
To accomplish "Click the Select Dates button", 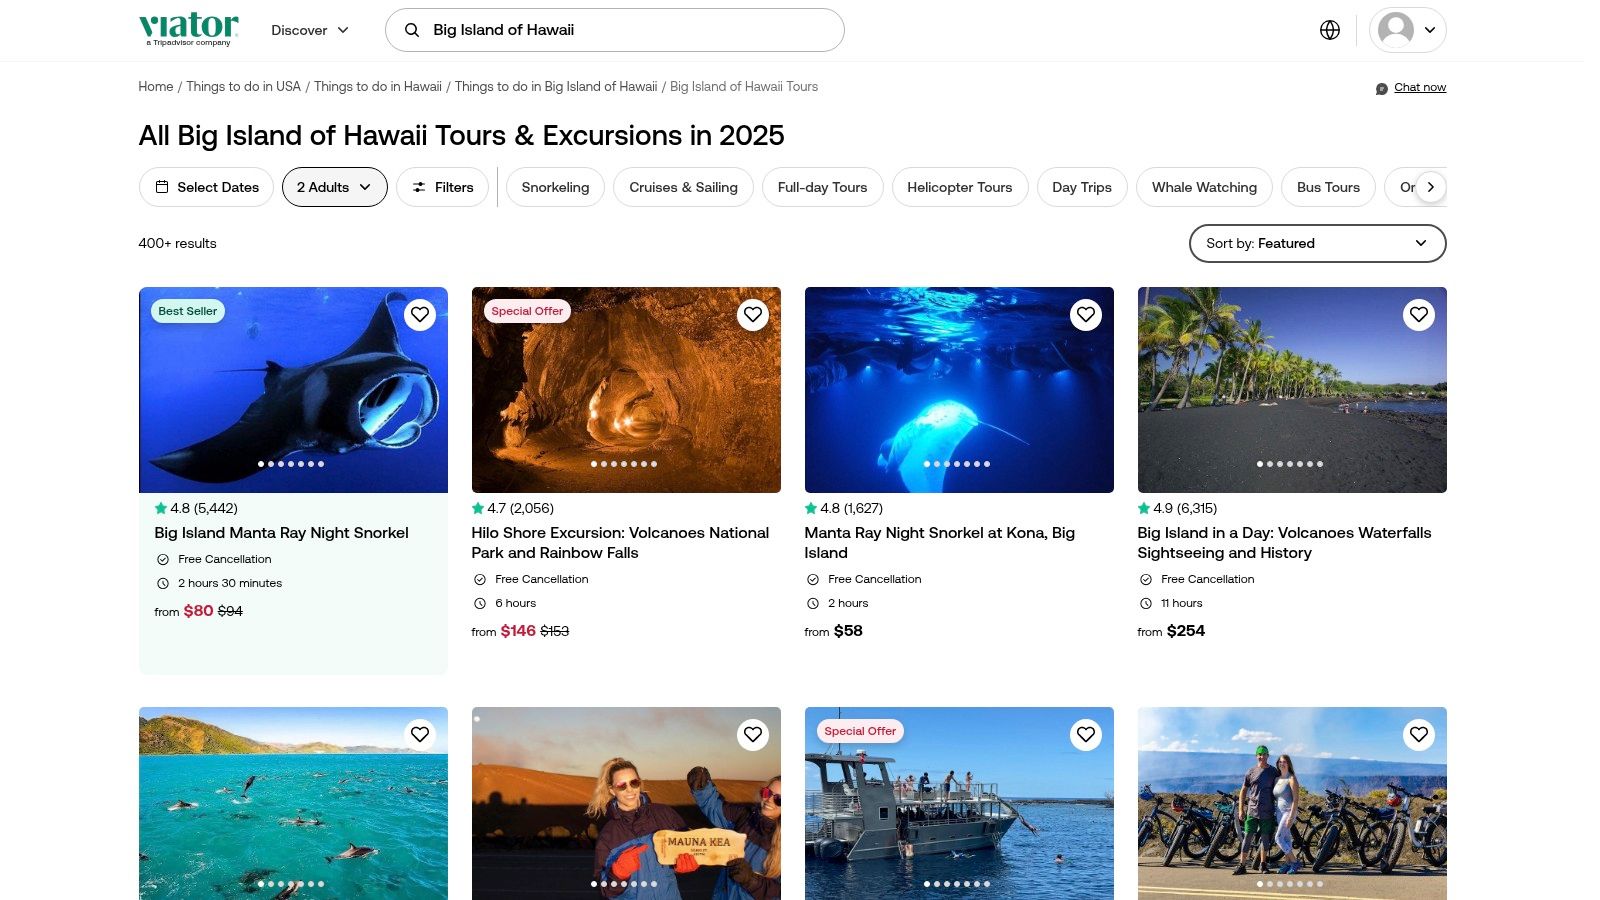I will (206, 187).
